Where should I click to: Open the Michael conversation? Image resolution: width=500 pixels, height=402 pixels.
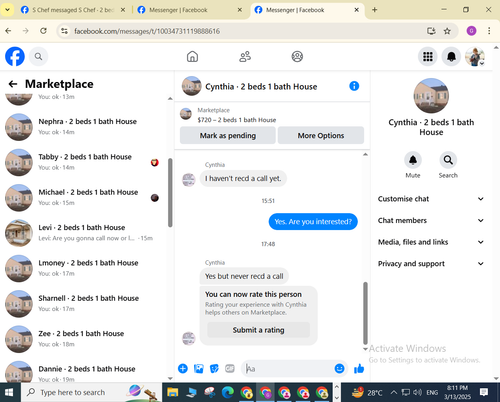pos(83,197)
